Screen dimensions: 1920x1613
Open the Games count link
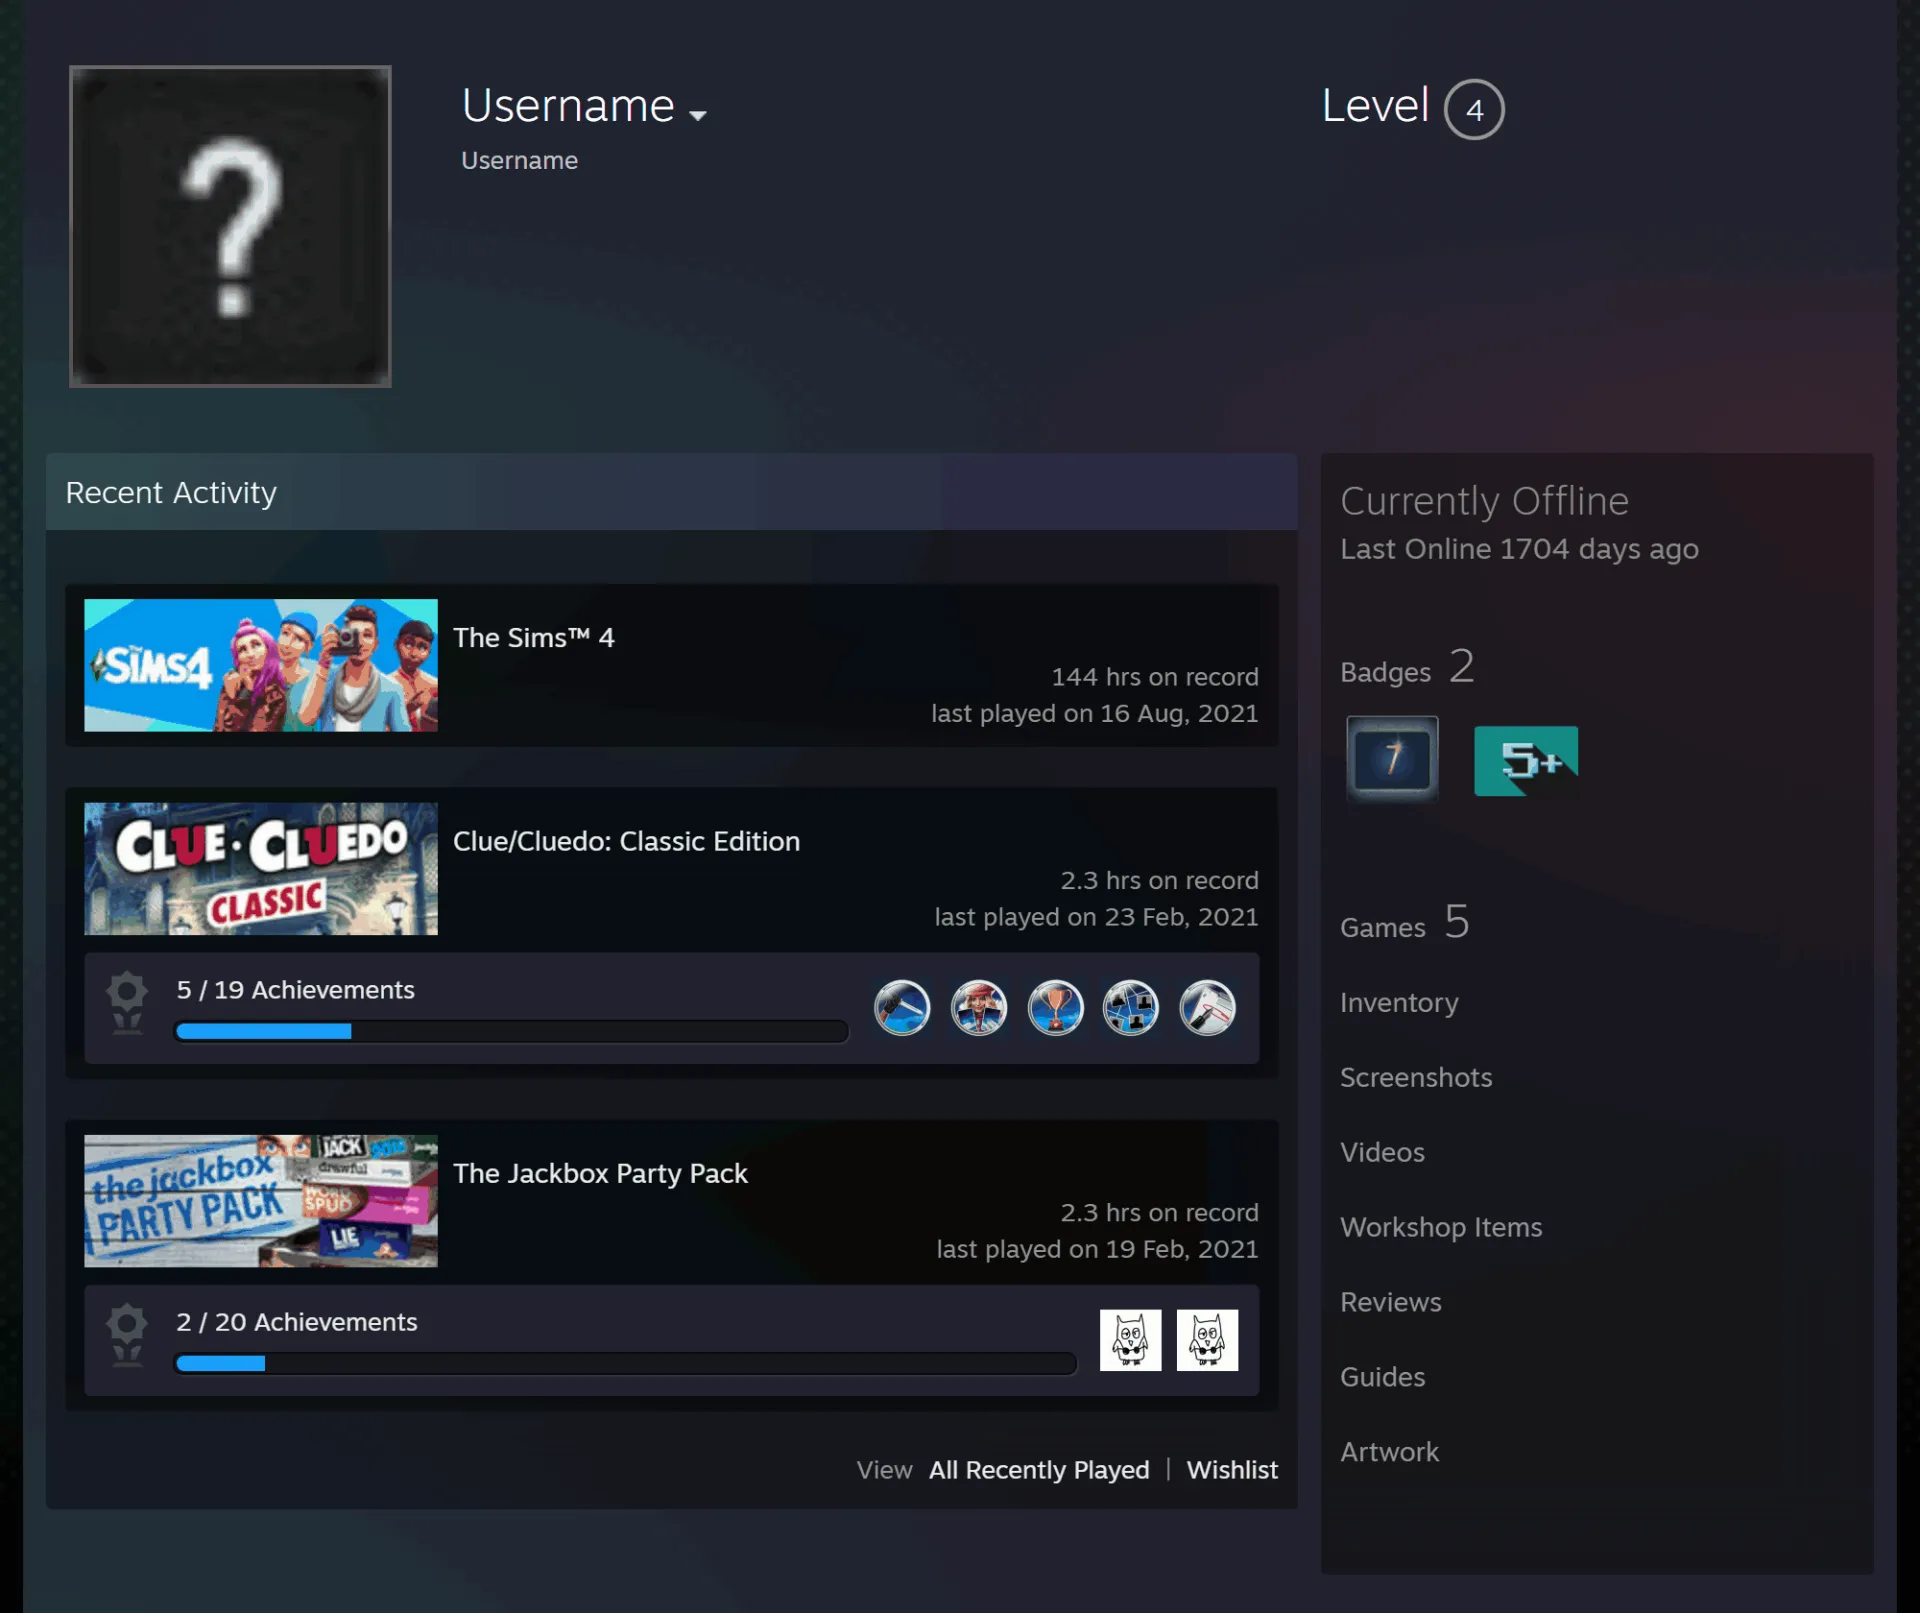coord(1404,923)
